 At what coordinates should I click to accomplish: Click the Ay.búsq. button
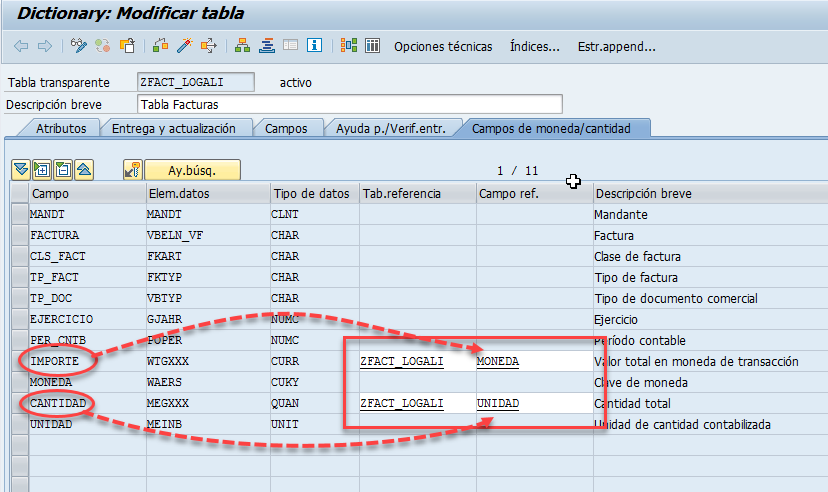(x=192, y=170)
